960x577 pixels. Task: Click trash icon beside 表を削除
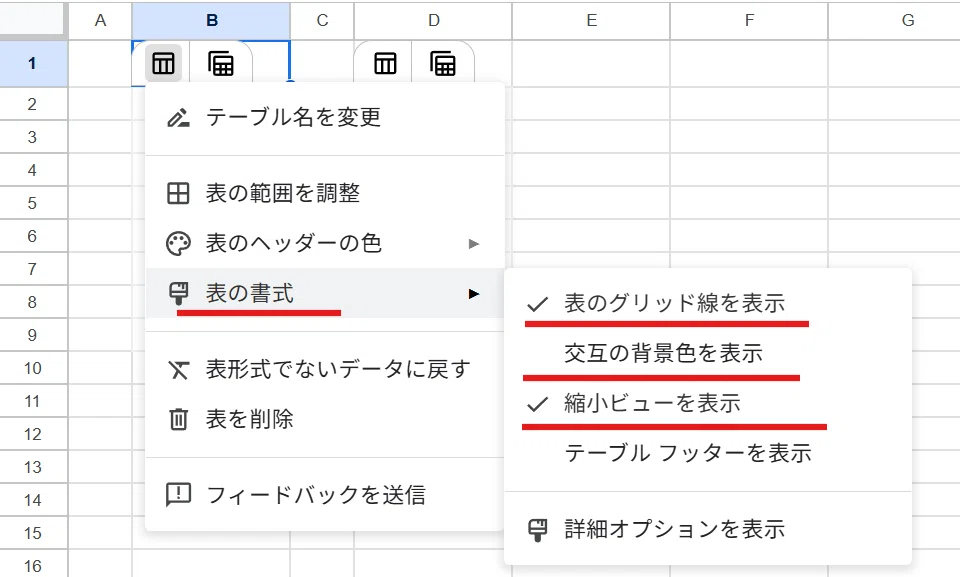(178, 420)
